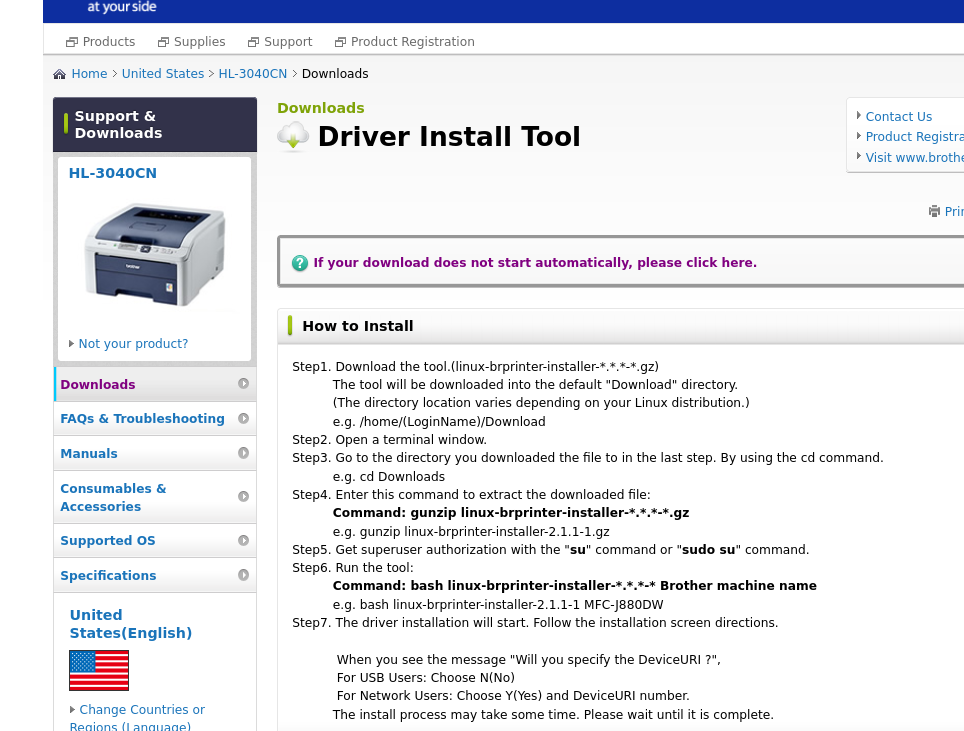The height and width of the screenshot is (731, 964).
Task: Click the green question mark icon
Action: click(x=300, y=263)
